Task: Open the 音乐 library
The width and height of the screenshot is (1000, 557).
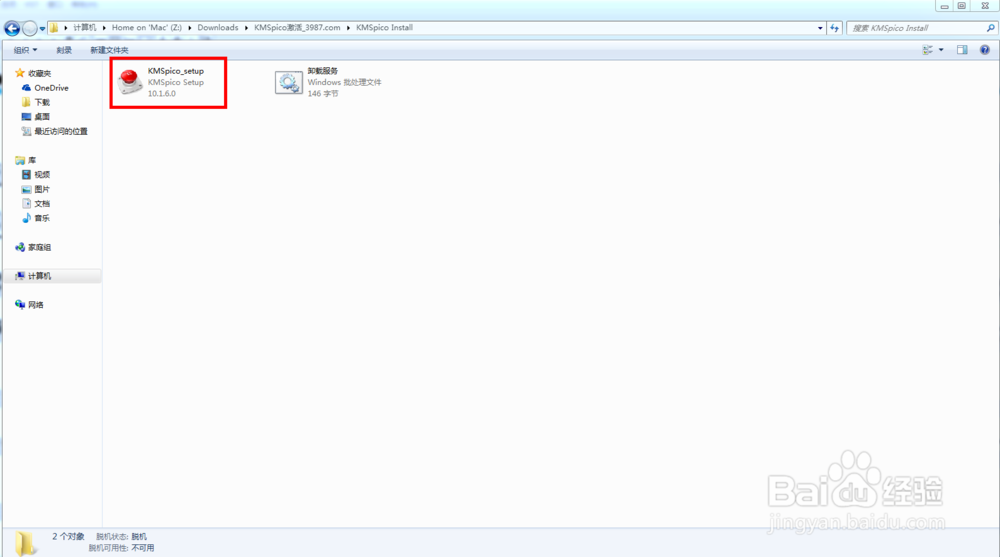Action: pos(36,218)
